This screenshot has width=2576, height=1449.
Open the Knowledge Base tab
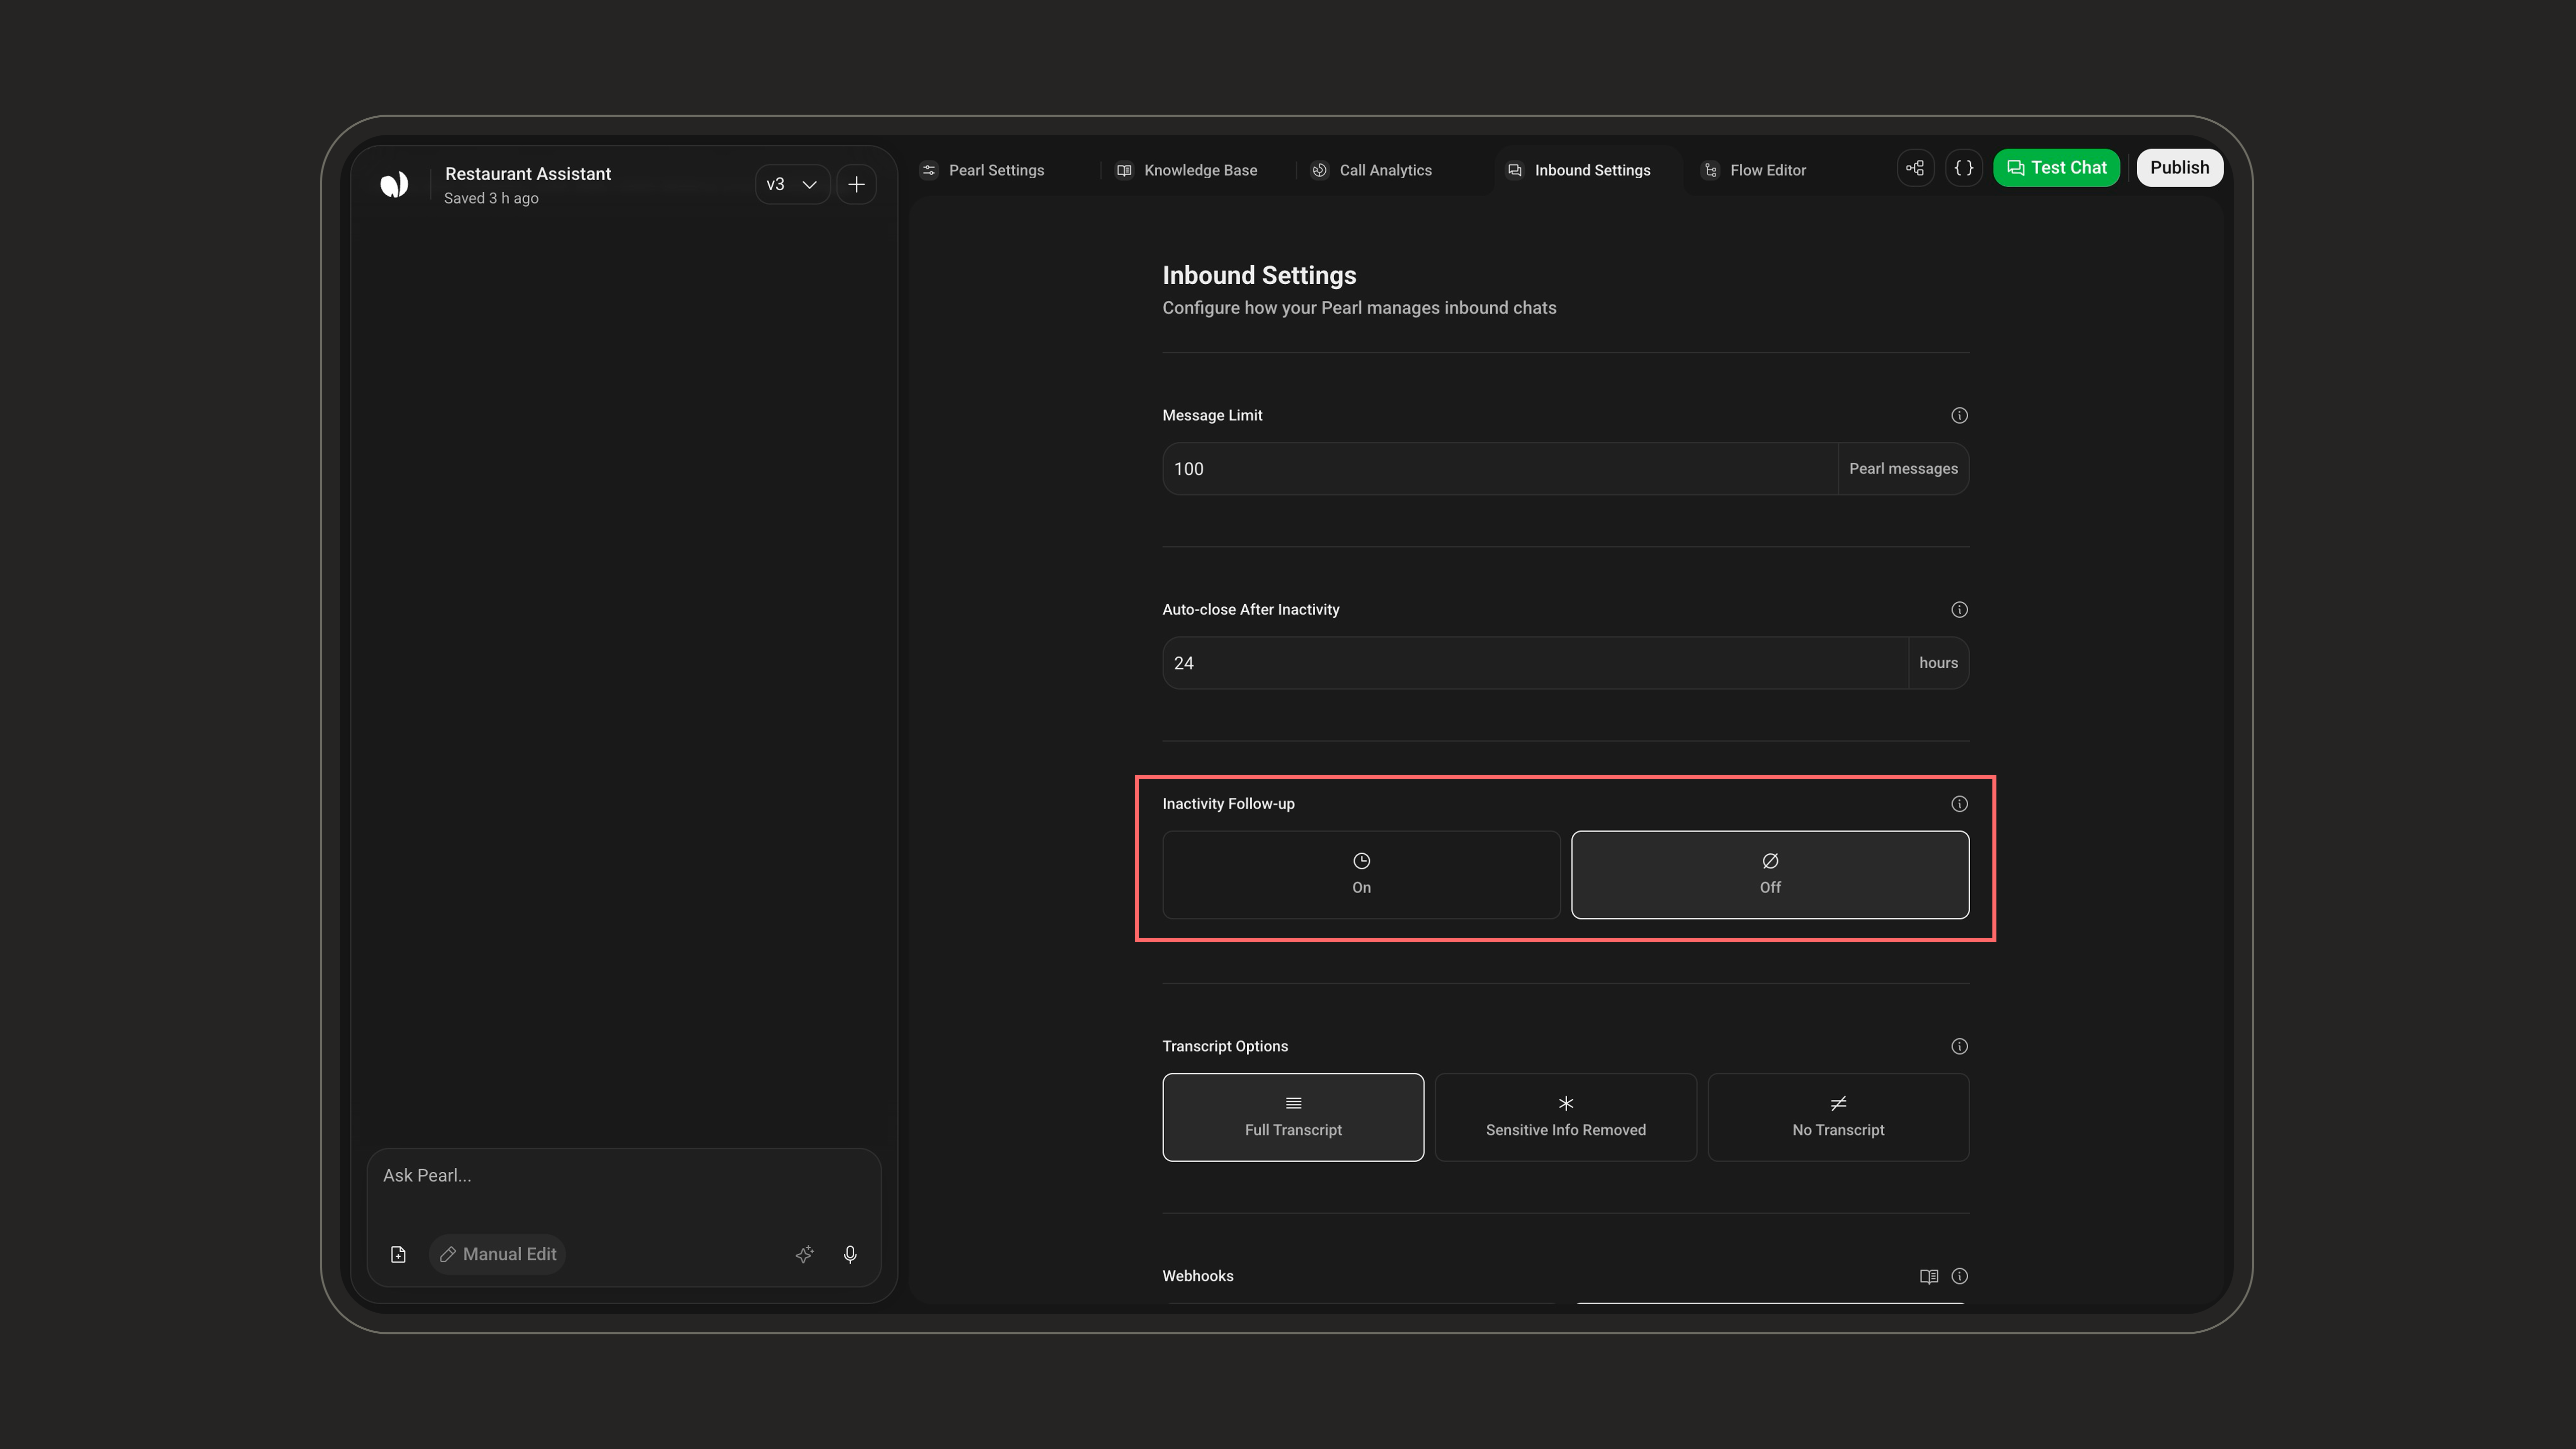(1187, 170)
